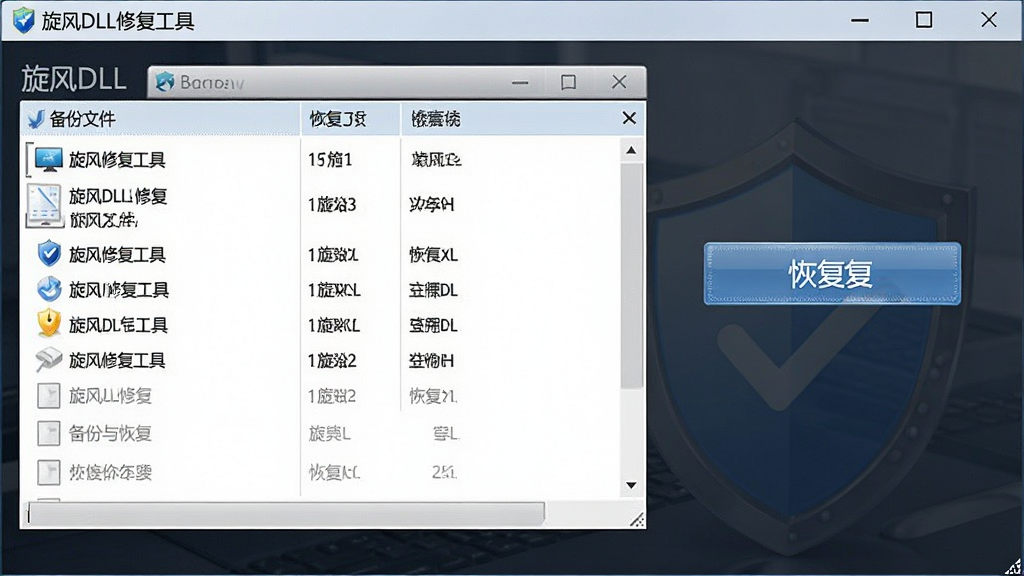
Task: Click the large blue 恢复复 button
Action: [x=832, y=273]
